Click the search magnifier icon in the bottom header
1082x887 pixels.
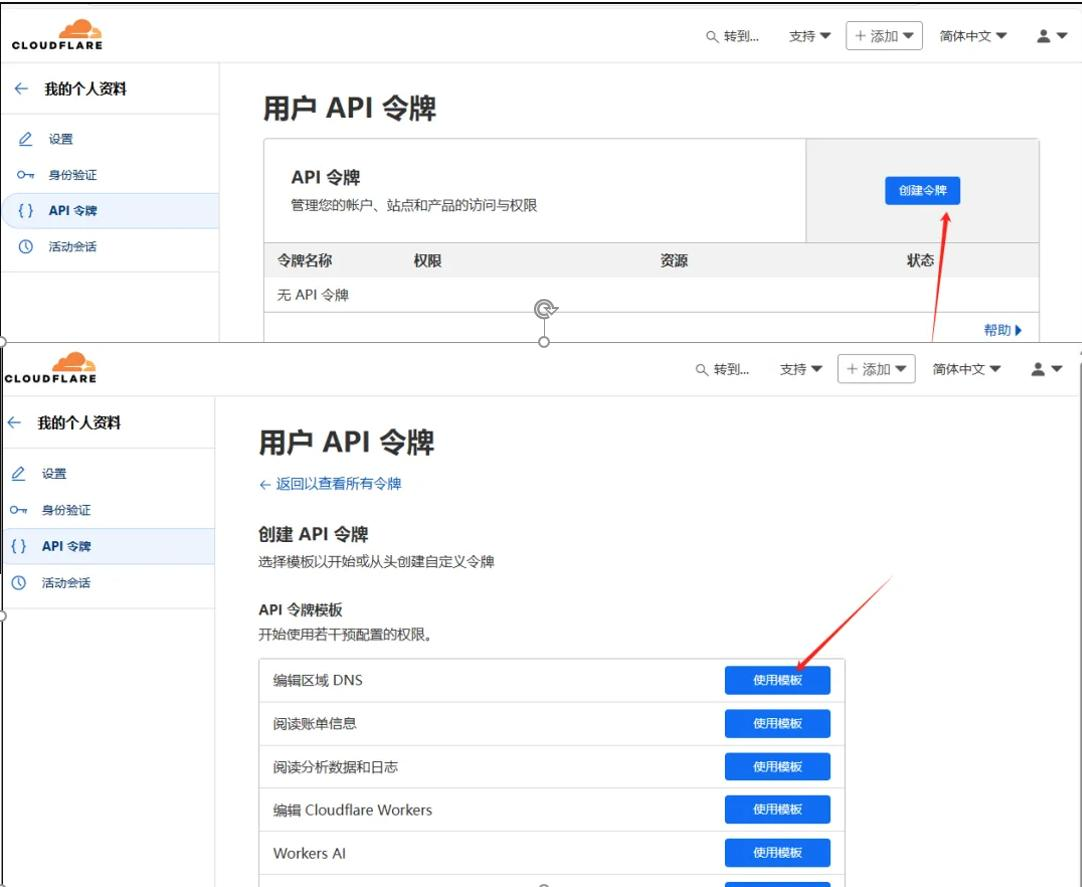point(702,370)
